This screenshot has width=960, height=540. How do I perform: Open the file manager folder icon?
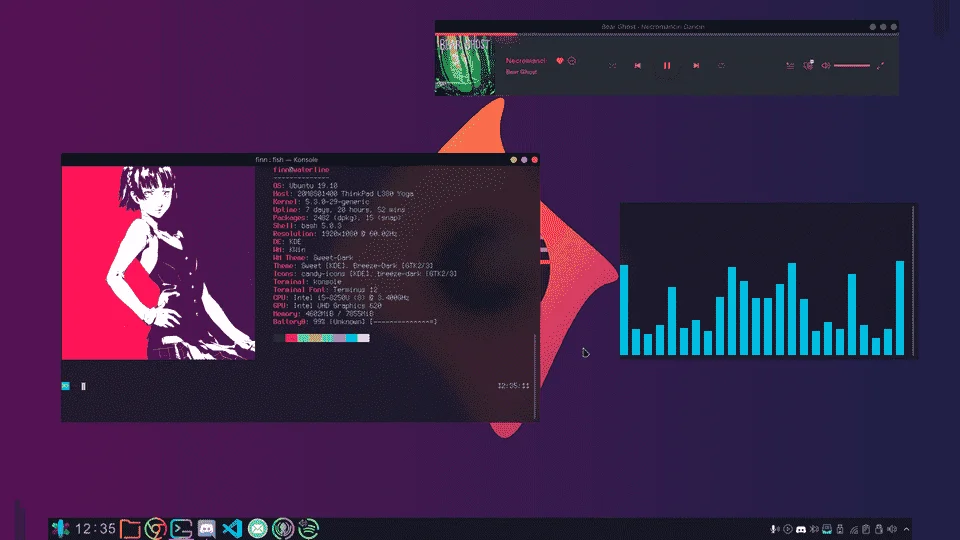130,528
